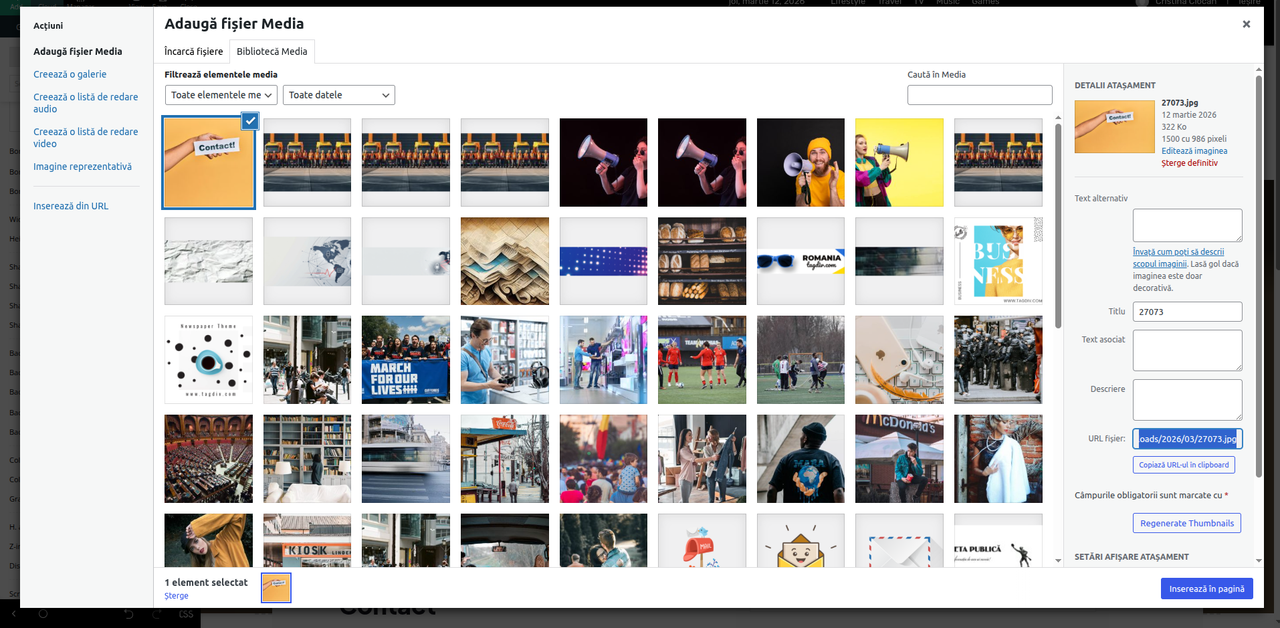The image size is (1280, 628).
Task: Click the URL fișier field
Action: pos(1187,439)
